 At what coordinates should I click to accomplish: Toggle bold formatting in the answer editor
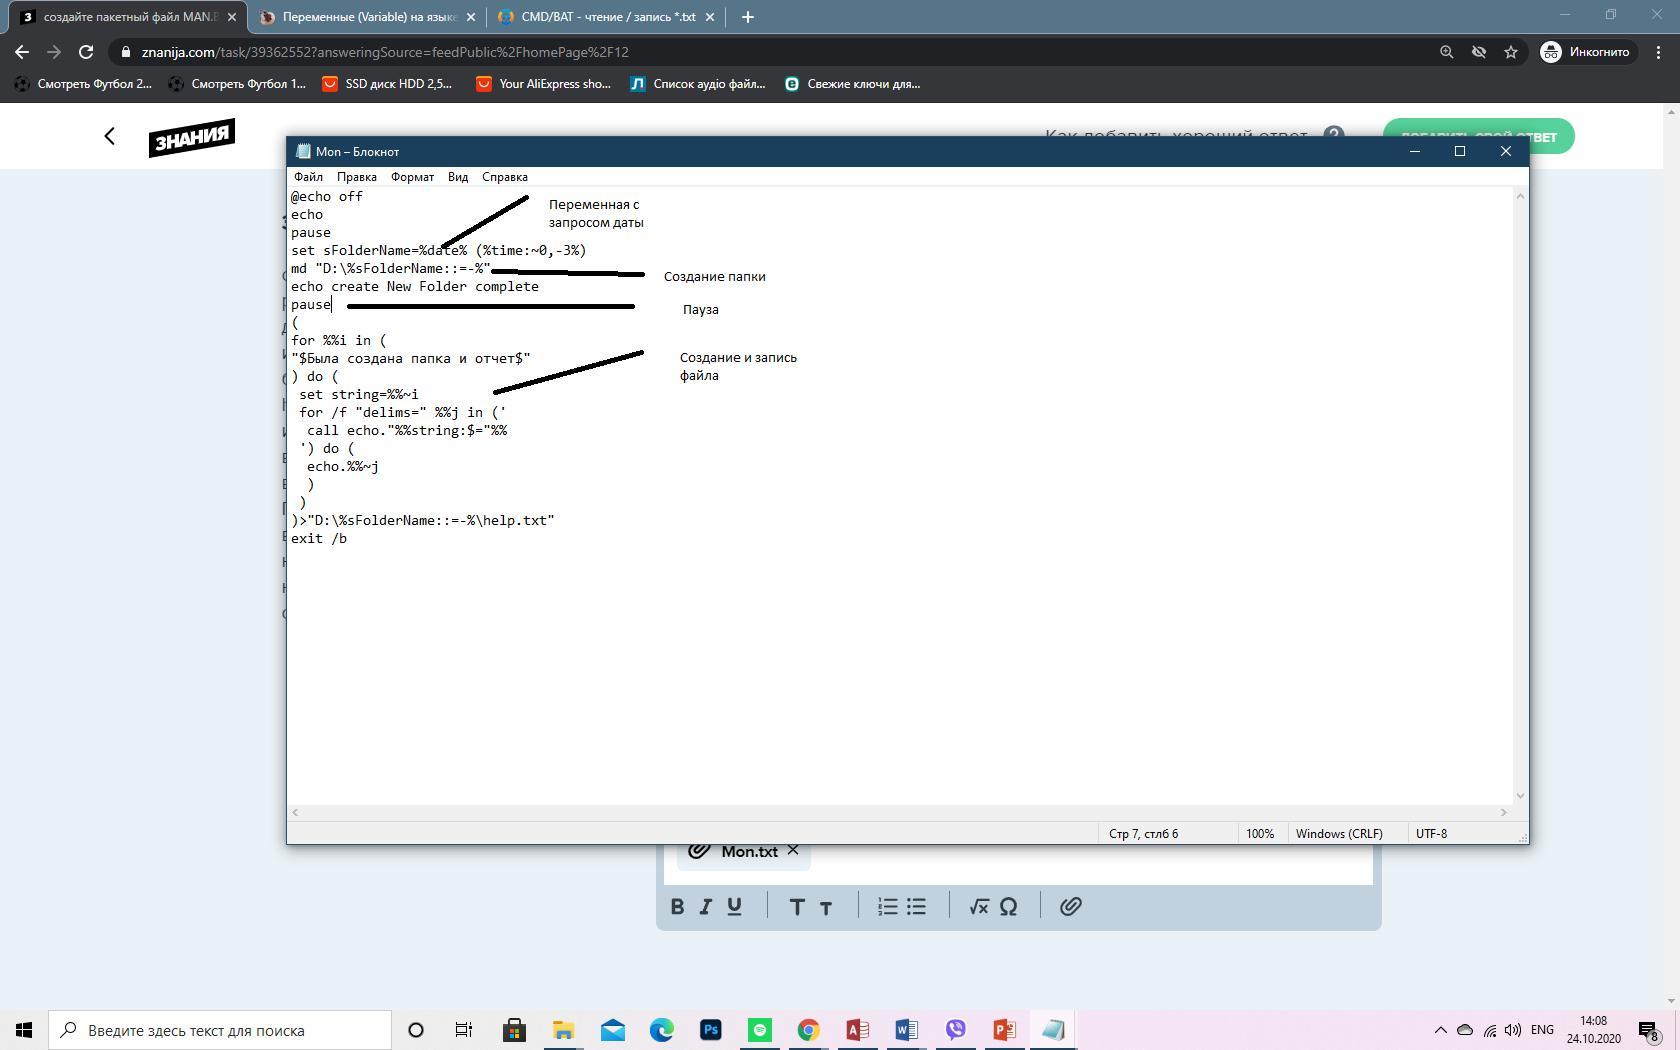(x=677, y=906)
